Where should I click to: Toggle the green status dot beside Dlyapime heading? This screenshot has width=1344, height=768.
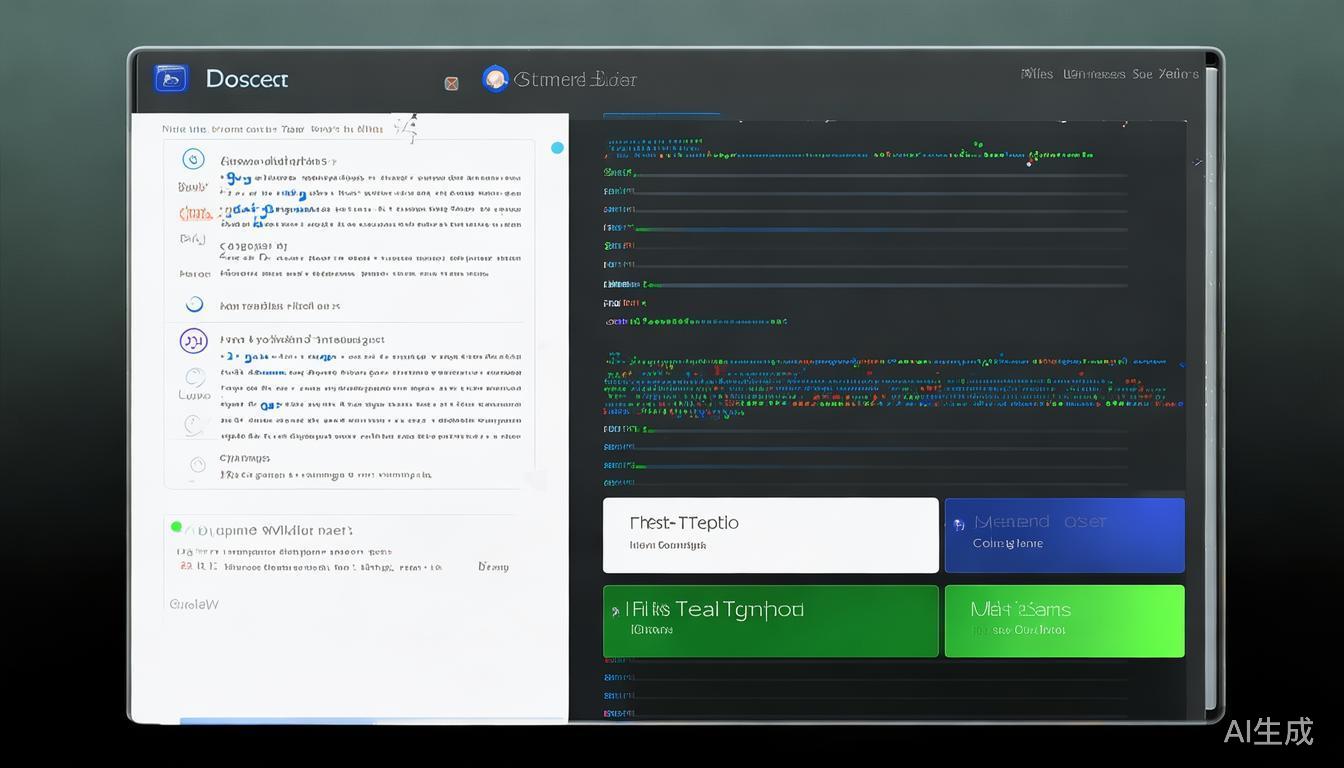point(177,527)
